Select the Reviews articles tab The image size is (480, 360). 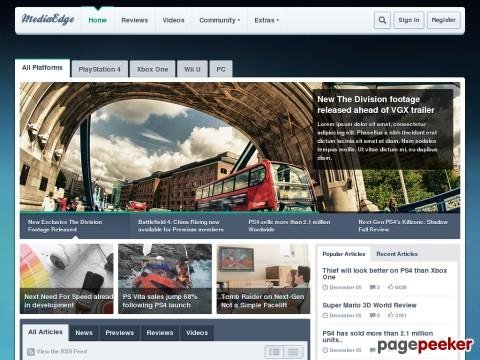(x=160, y=333)
